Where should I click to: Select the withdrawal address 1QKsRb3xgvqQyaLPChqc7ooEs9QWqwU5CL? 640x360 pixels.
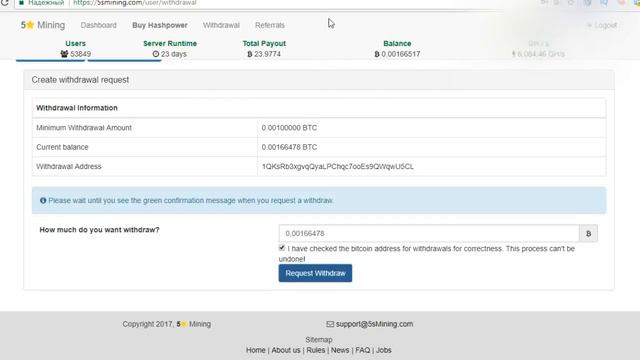(x=338, y=167)
